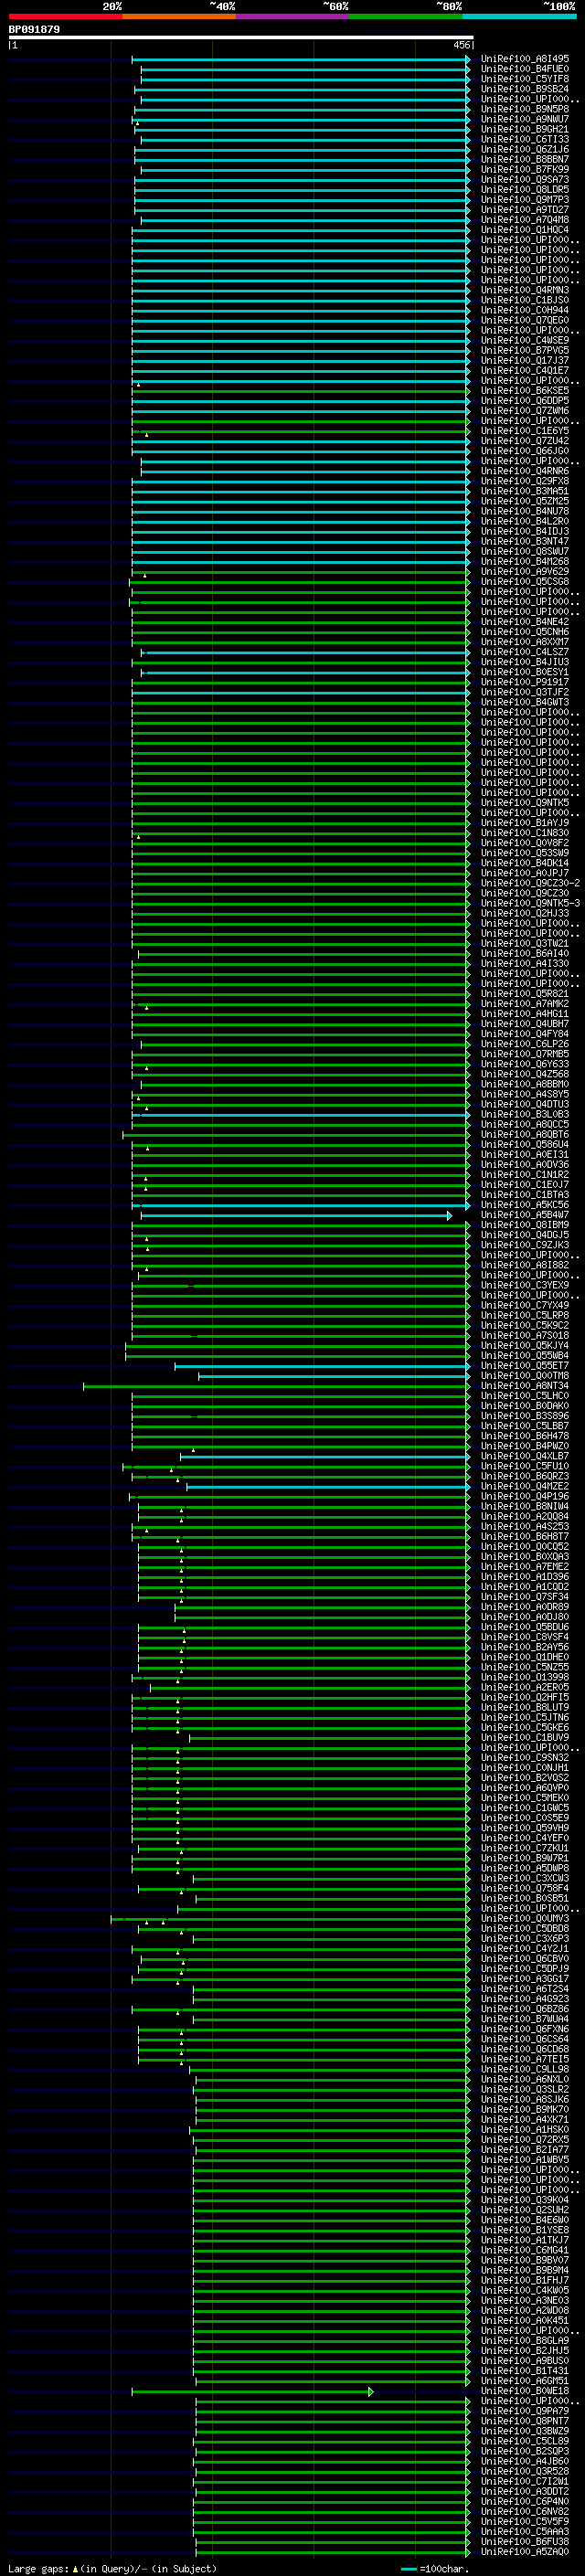Select hit UniRef100_Q39K04
585x2576 pixels.
[x=525, y=2199]
